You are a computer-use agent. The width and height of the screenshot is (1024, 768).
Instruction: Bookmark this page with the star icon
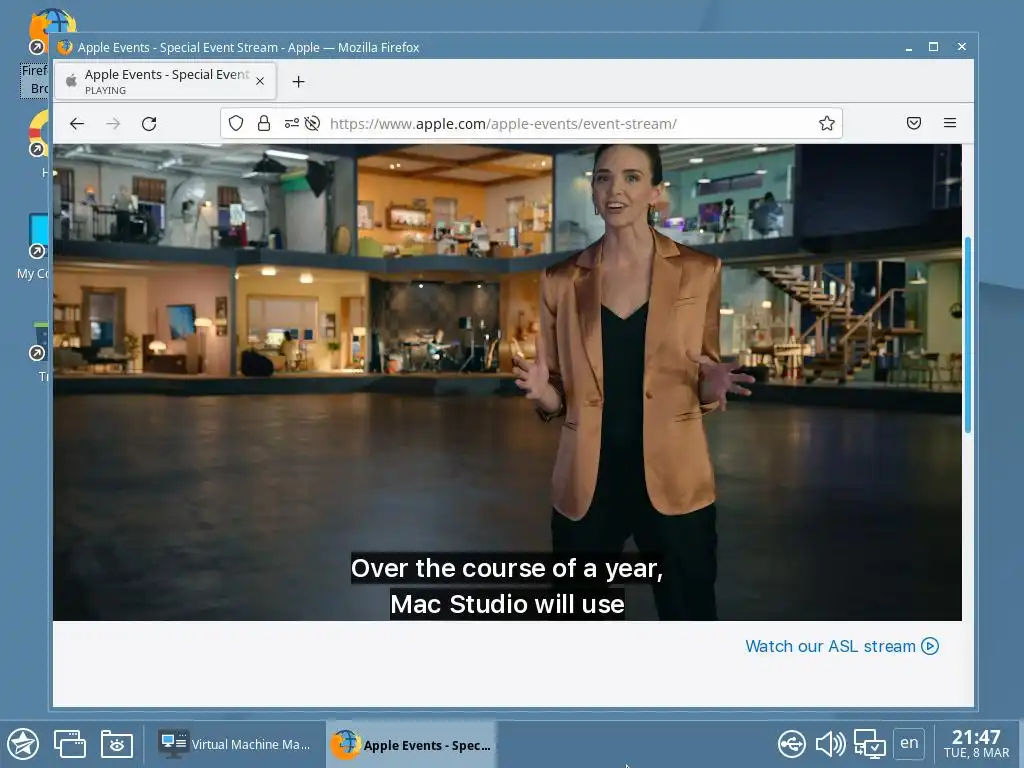[827, 123]
